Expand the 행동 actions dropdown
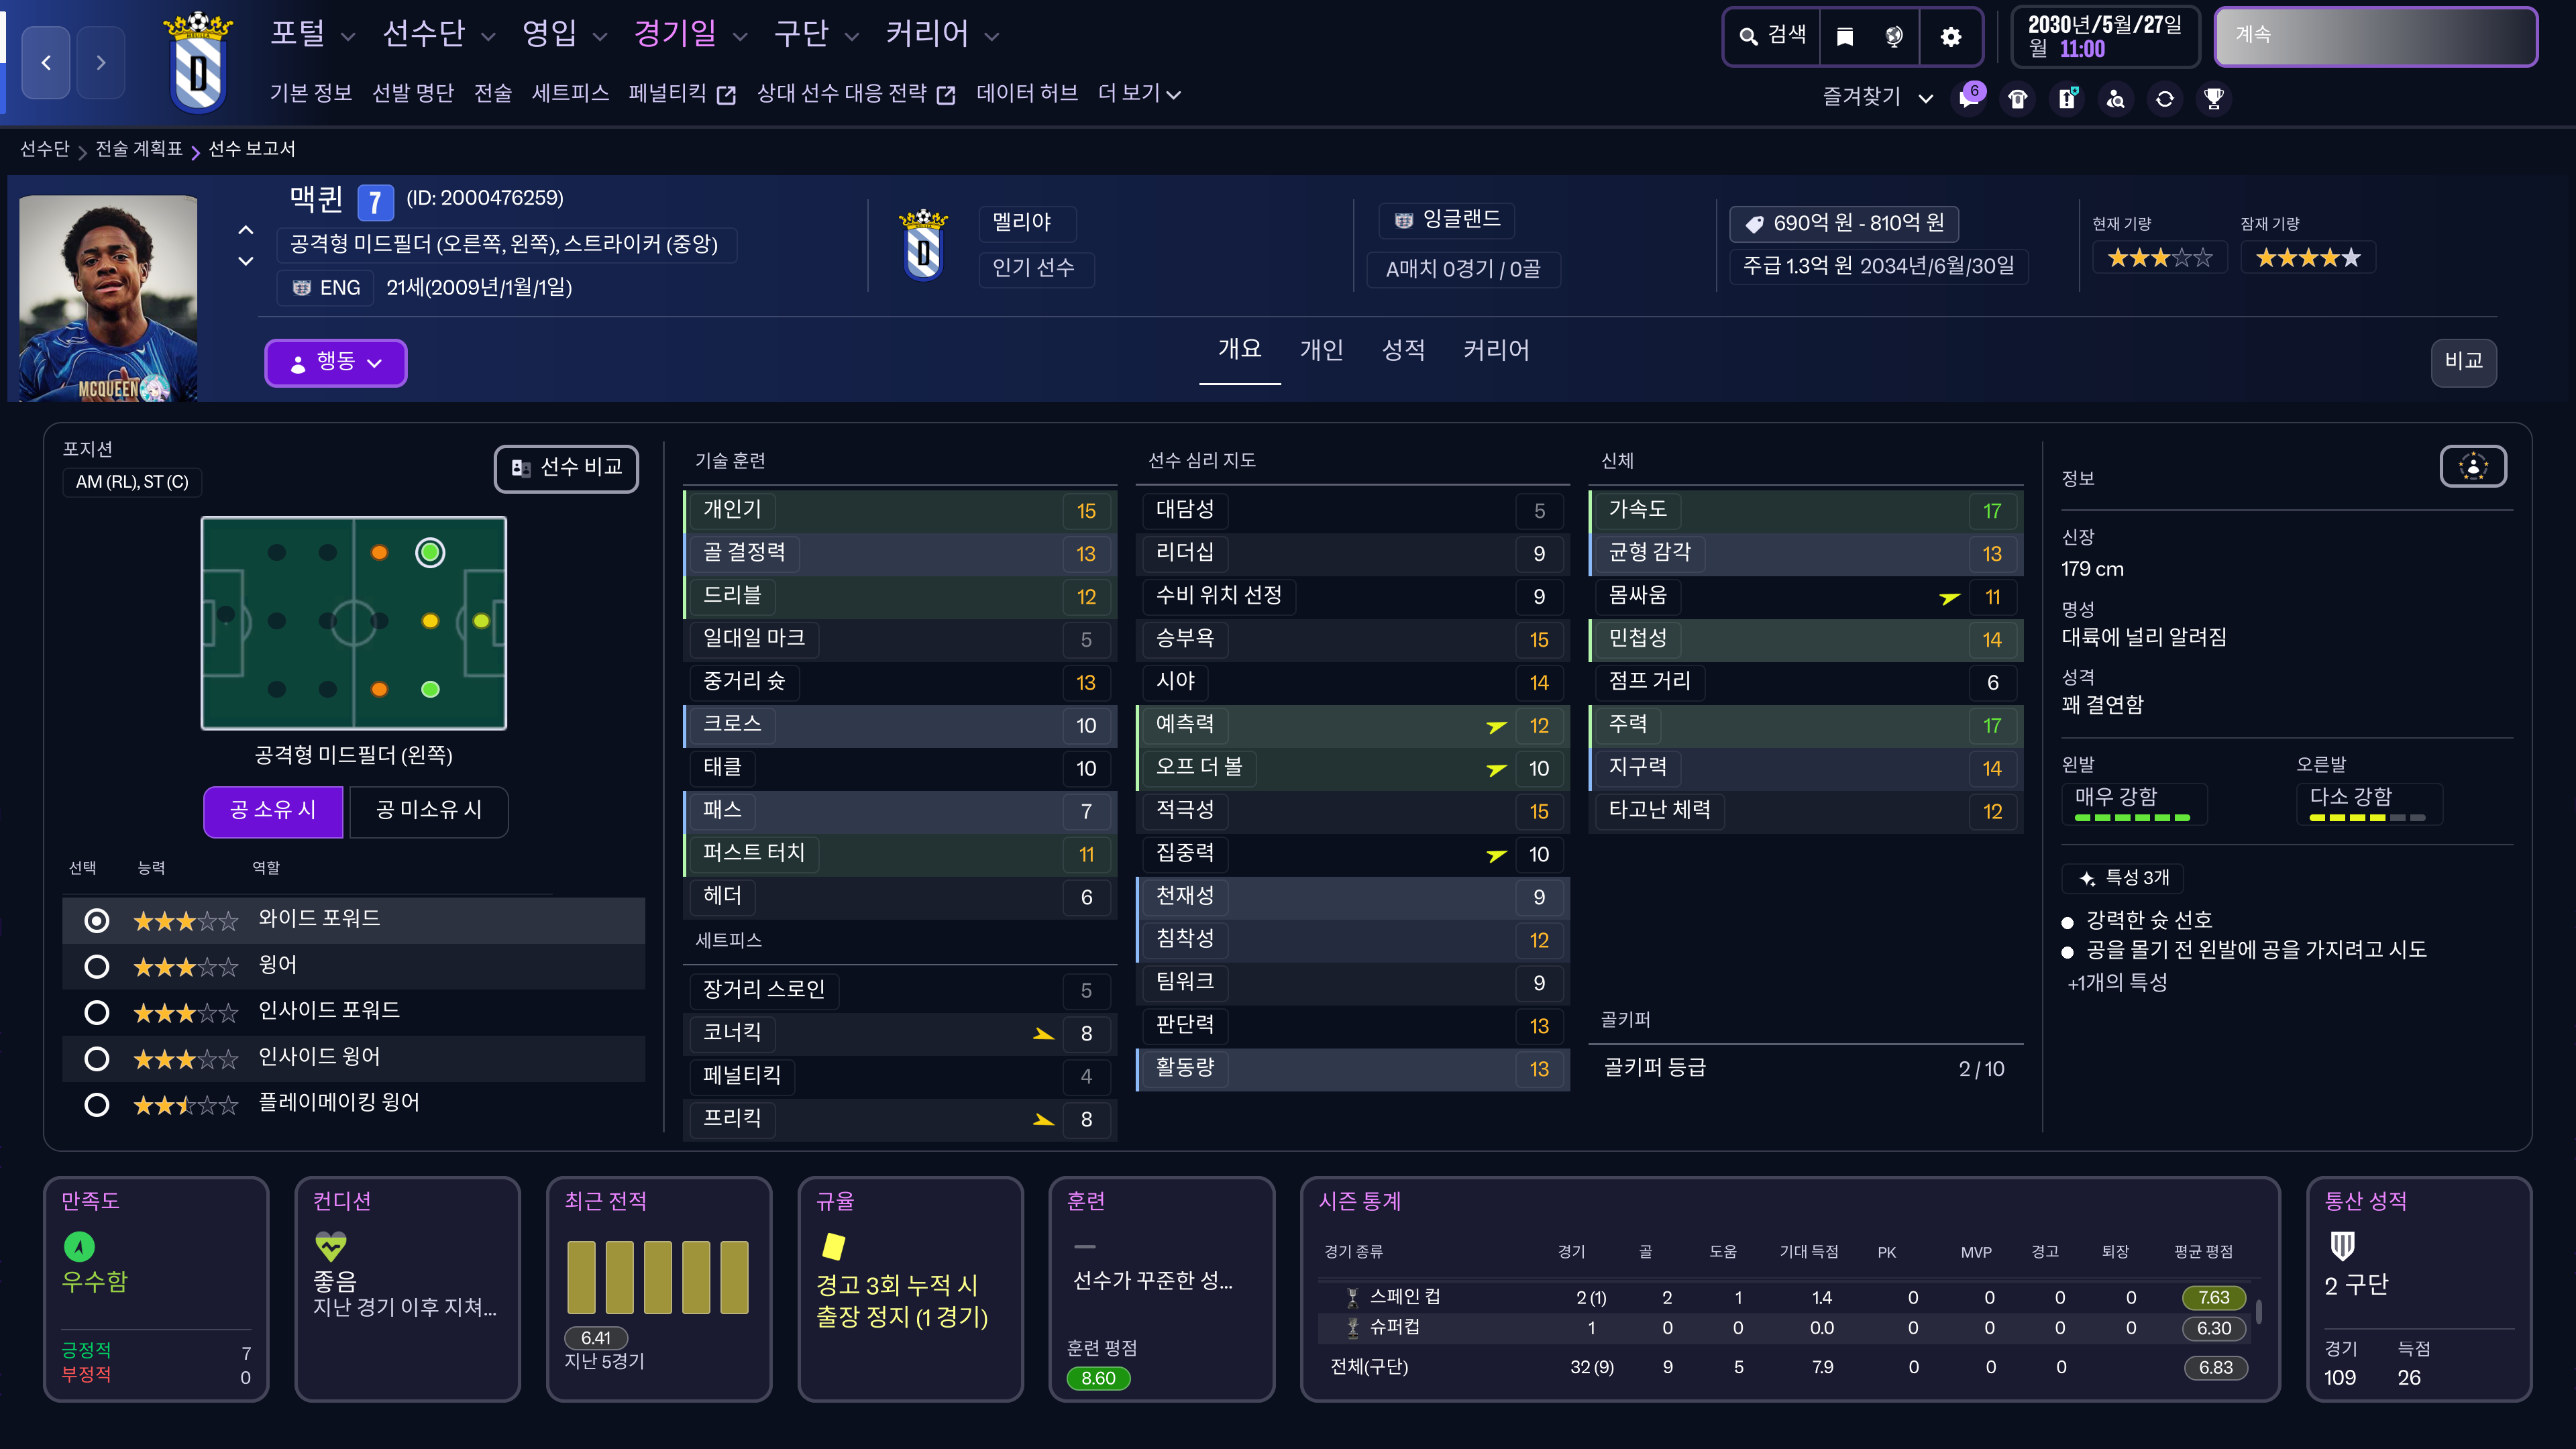The image size is (2576, 1449). 335,362
